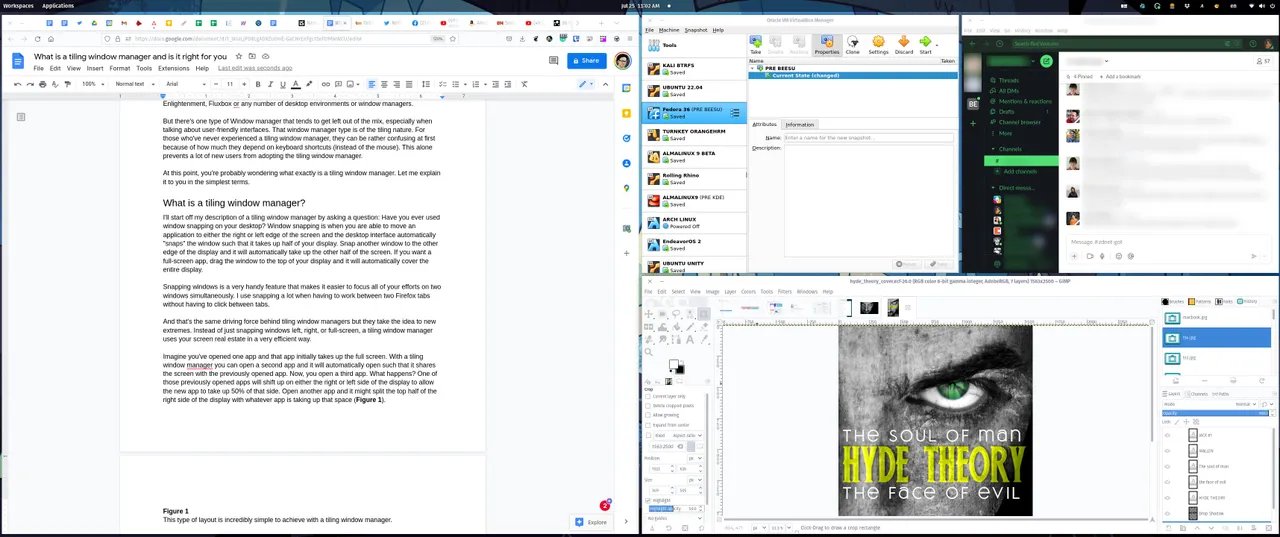Open the Filters menu in GIMP
Viewport: 1280px width, 537px height.
click(x=784, y=291)
